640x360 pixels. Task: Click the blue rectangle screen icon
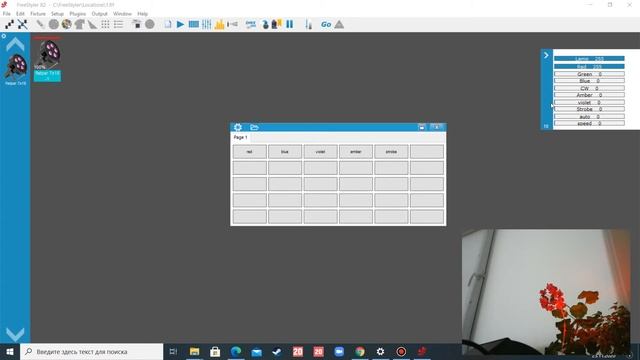point(193,24)
